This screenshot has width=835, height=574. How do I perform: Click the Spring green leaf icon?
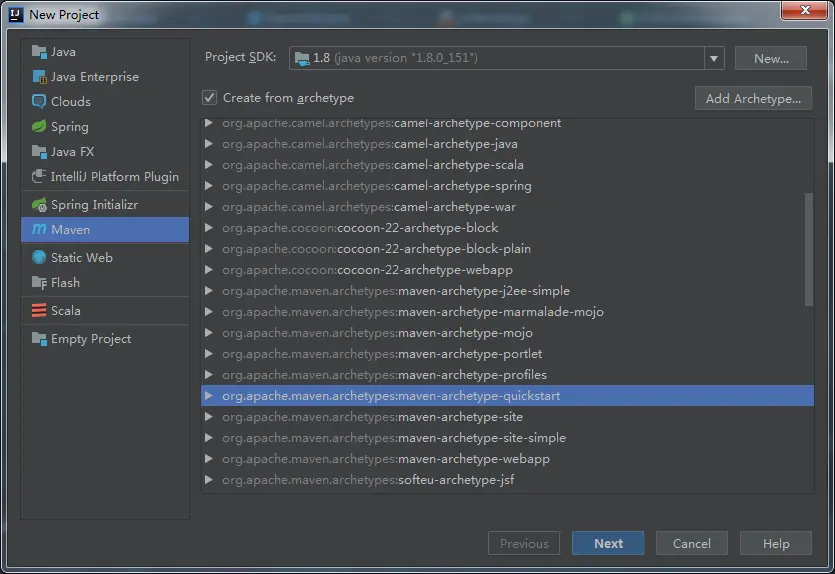[39, 126]
